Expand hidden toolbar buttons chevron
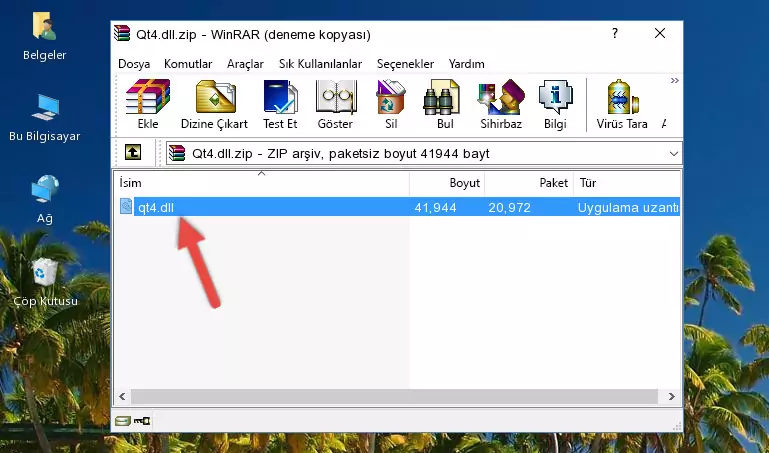Image resolution: width=769 pixels, height=453 pixels. click(675, 80)
